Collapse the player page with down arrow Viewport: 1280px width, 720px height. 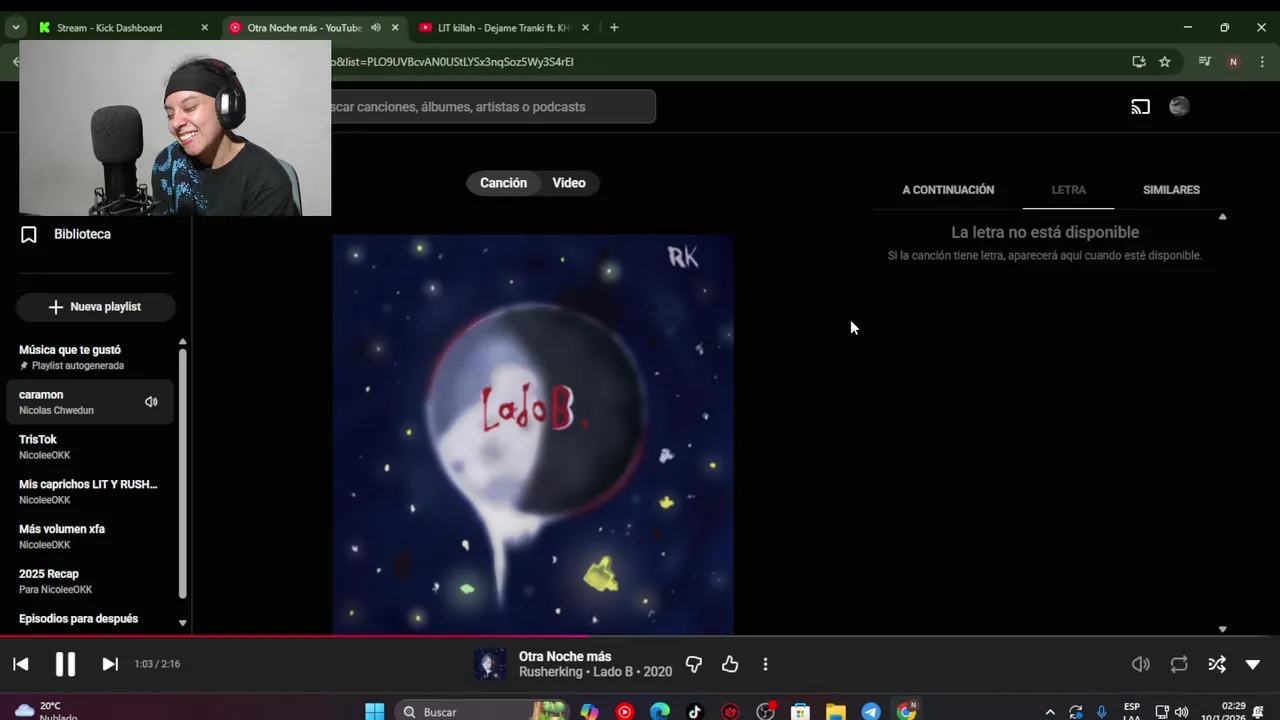pyautogui.click(x=1253, y=664)
